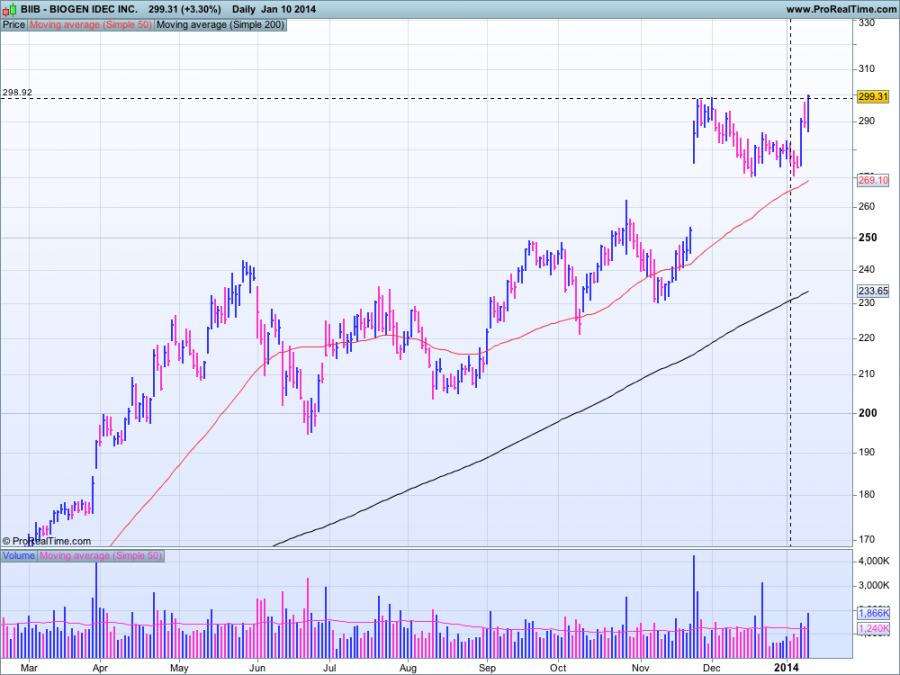Click the 2014 label on time axis
Viewport: 900px width, 675px height.
coord(786,668)
